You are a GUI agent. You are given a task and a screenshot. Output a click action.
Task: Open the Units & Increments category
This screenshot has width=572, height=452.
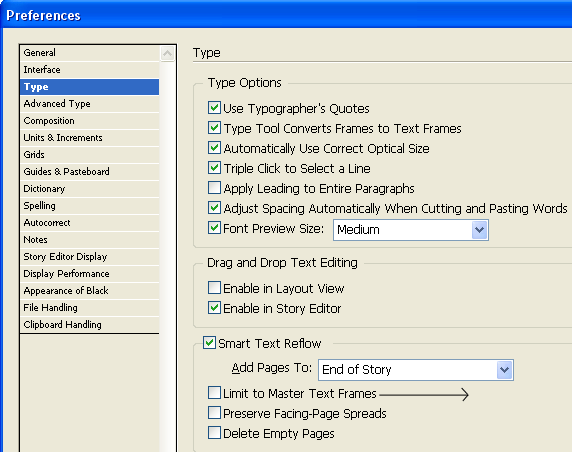point(90,138)
